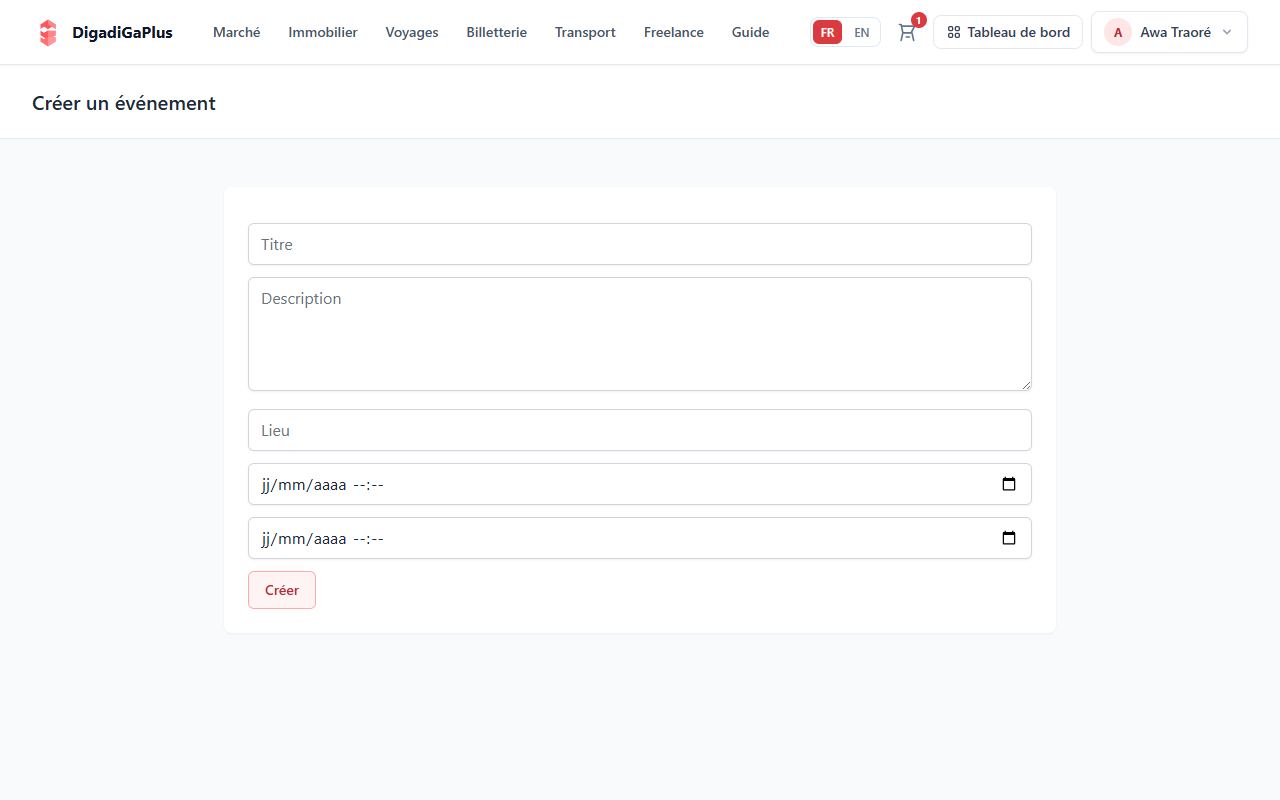
Task: Focus the Titre input field
Action: pos(640,244)
